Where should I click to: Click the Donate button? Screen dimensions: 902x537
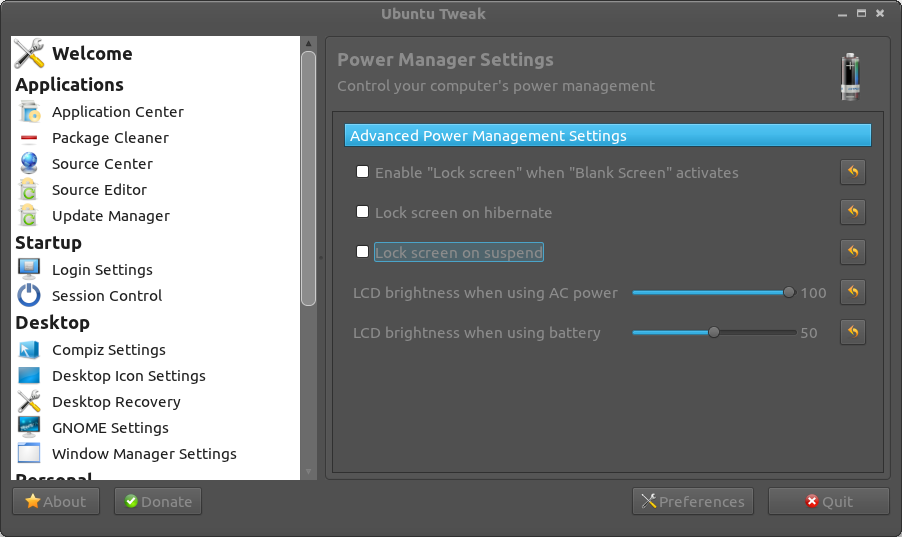tap(158, 501)
